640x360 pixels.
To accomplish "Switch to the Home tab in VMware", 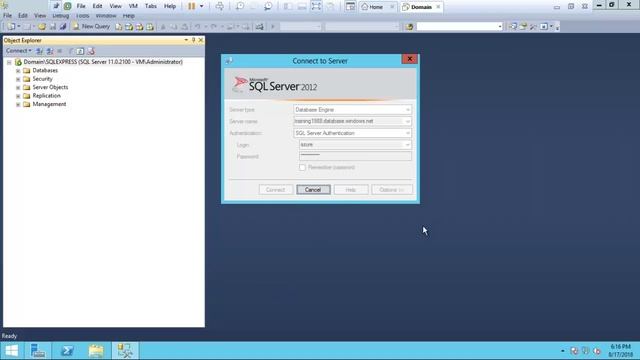I will coord(376,7).
